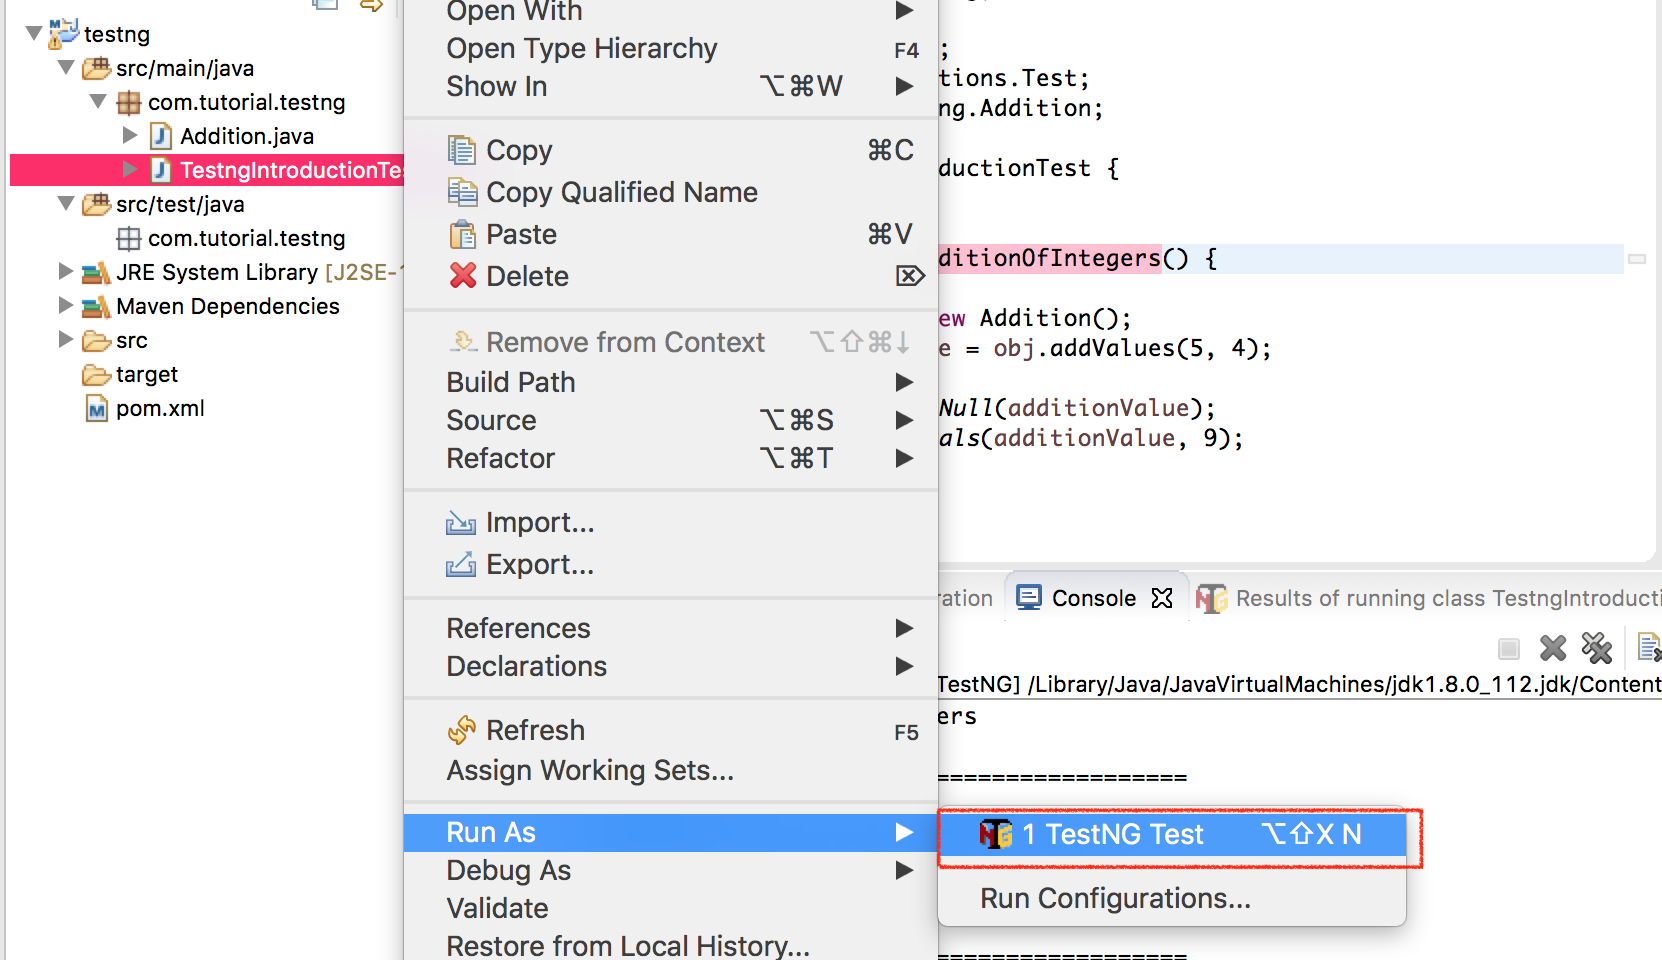1662x960 pixels.
Task: Click the pom.xml file icon
Action: pos(96,408)
